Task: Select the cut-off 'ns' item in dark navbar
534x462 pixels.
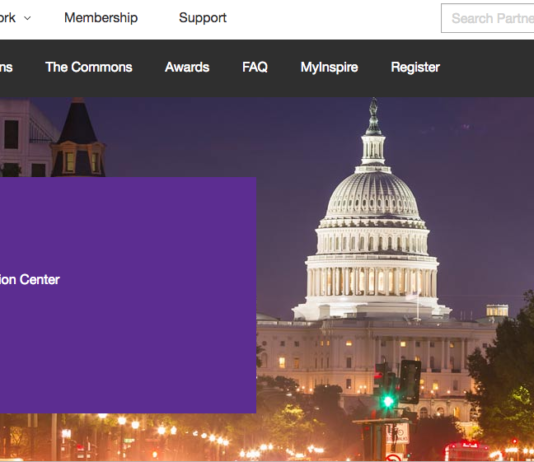Action: click(6, 67)
